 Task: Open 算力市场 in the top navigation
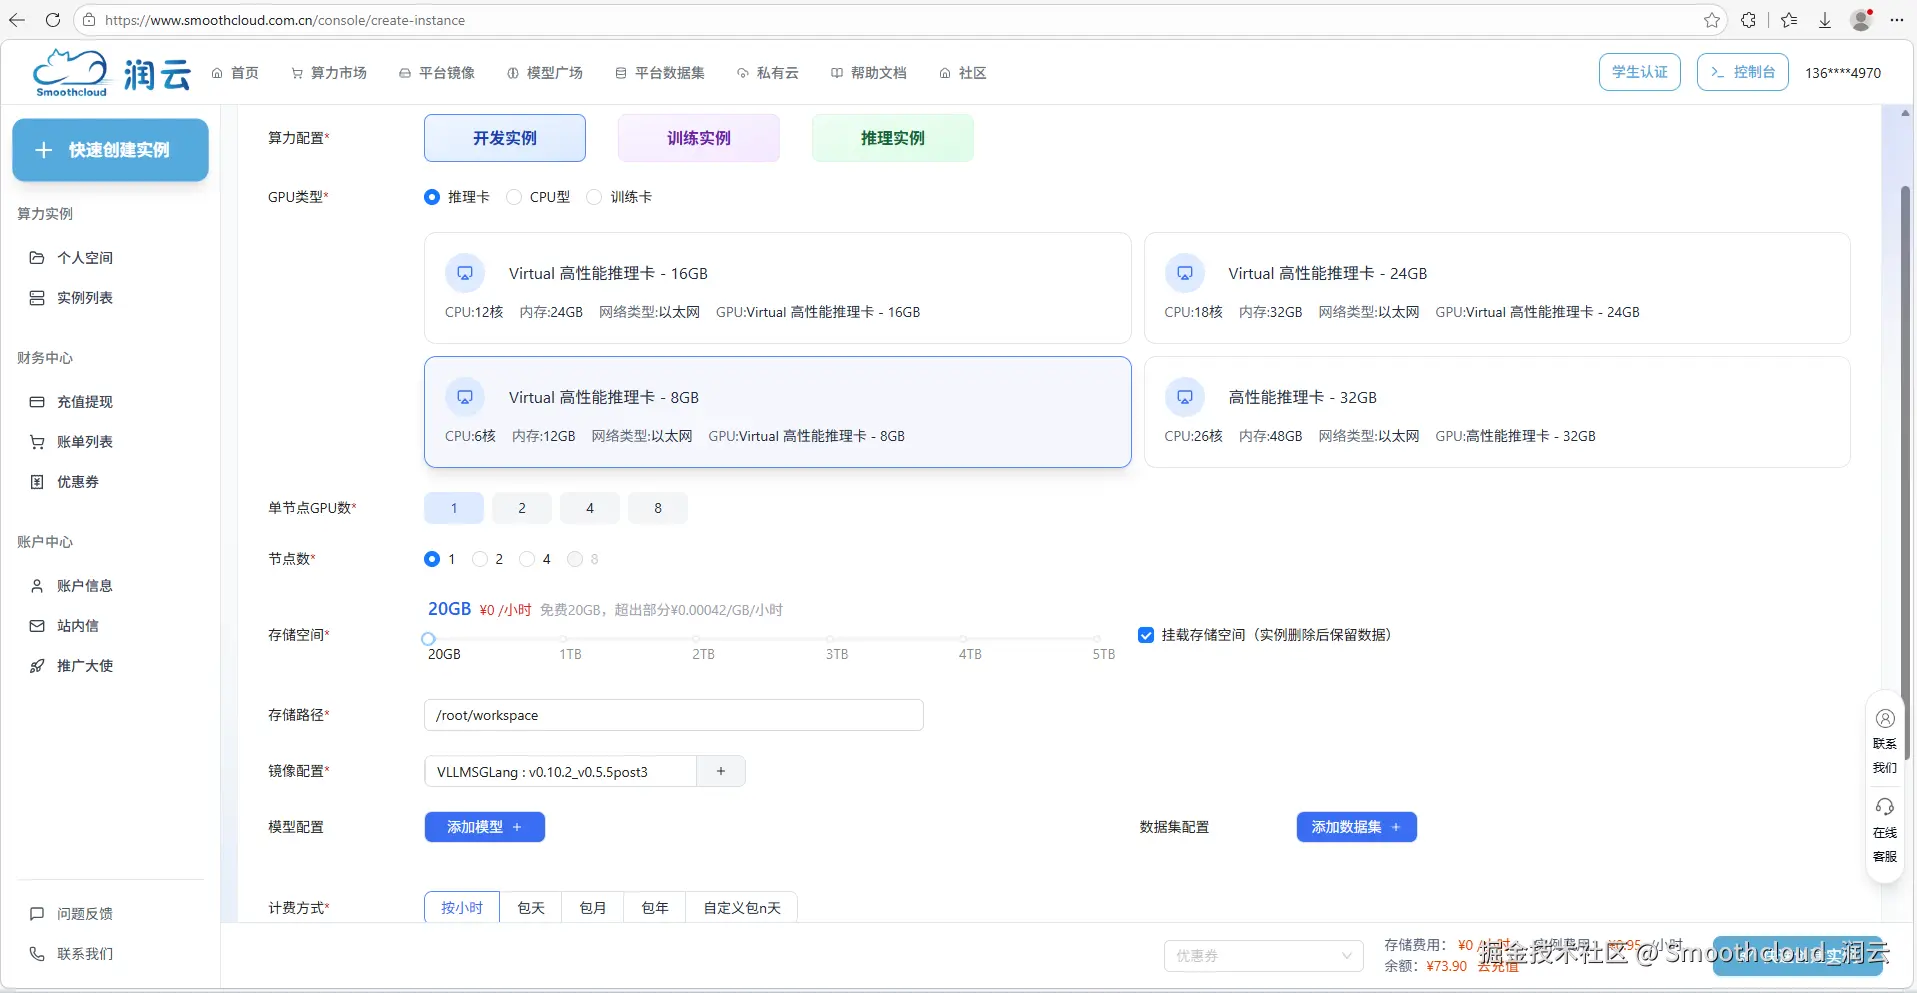coord(329,73)
